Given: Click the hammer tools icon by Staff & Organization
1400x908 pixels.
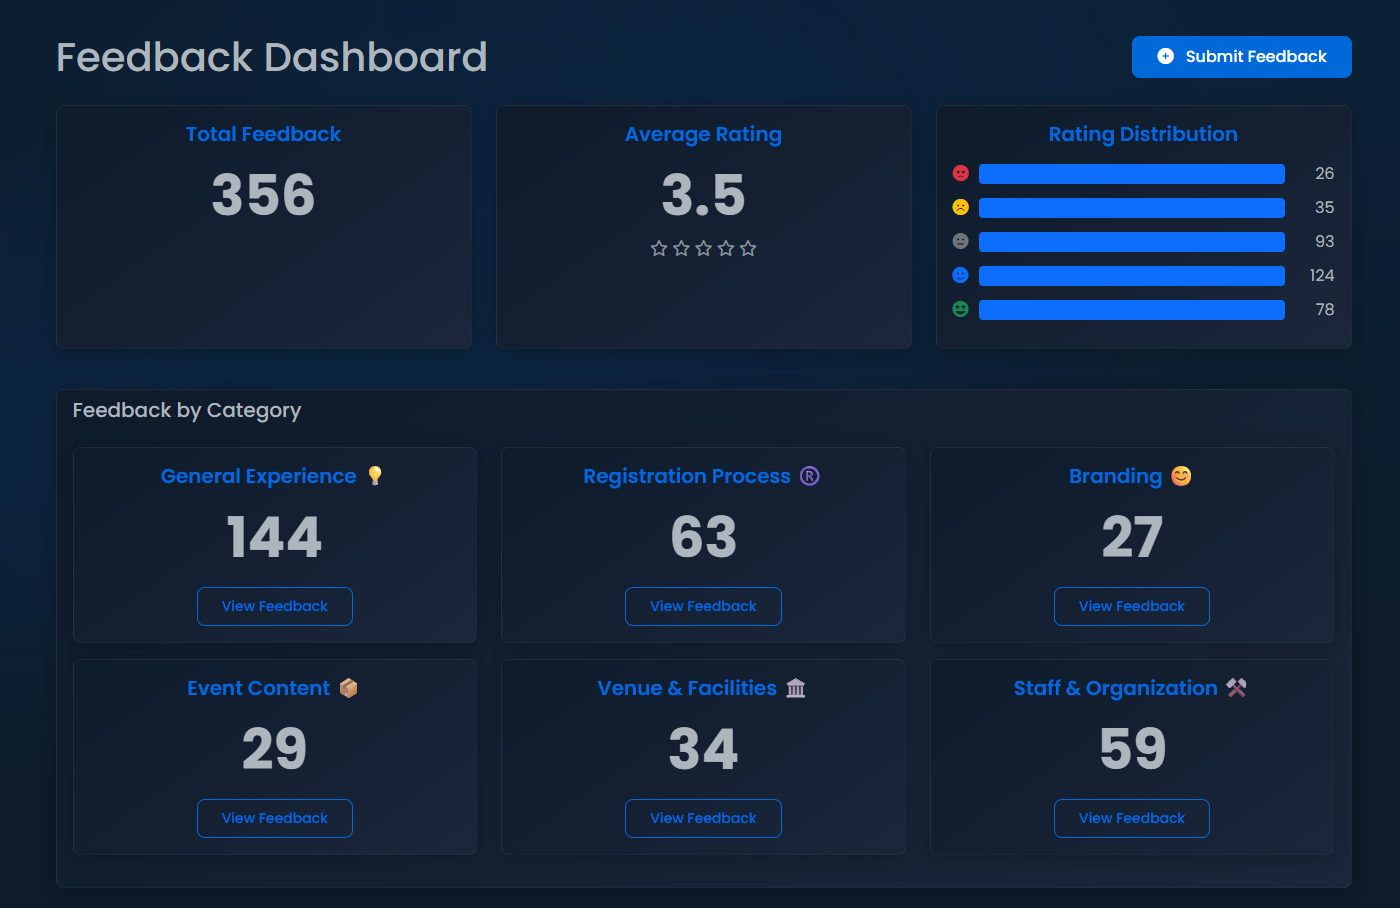Looking at the screenshot, I should pyautogui.click(x=1236, y=688).
